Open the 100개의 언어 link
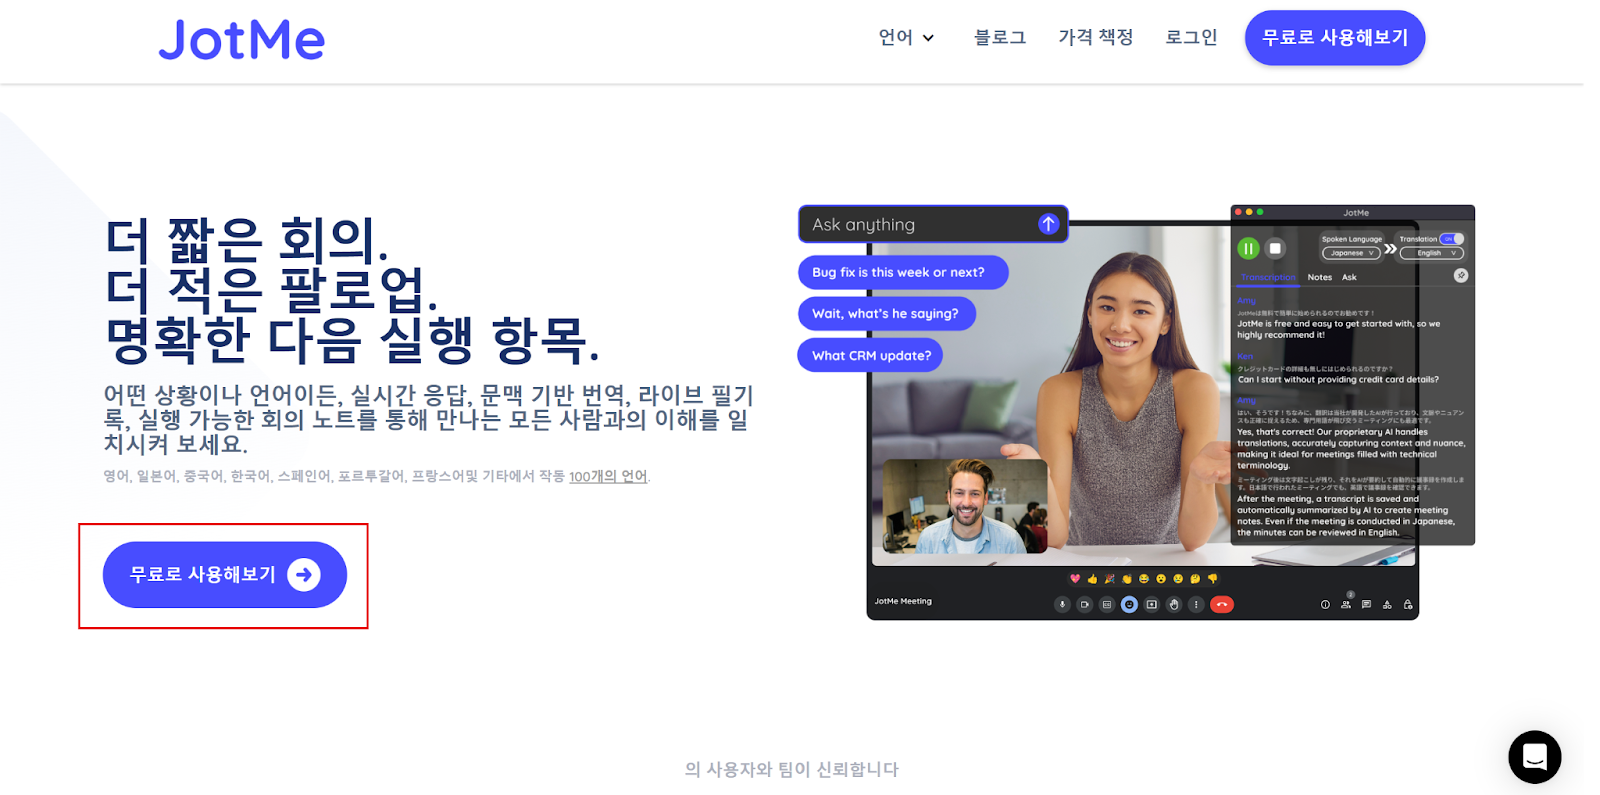This screenshot has width=1600, height=795. point(608,477)
